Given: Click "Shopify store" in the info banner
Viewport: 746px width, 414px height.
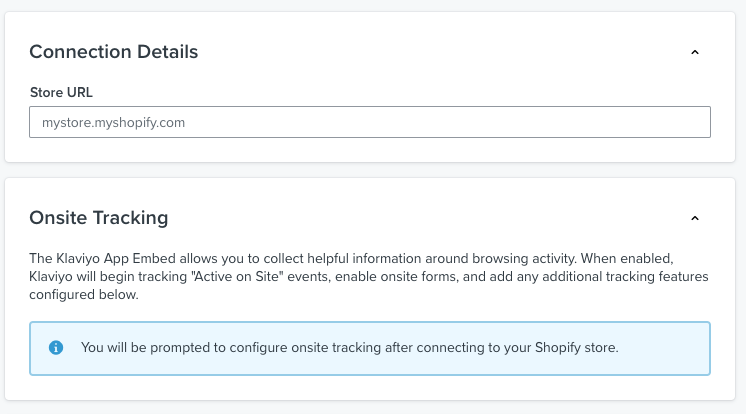Looking at the screenshot, I should tap(575, 348).
